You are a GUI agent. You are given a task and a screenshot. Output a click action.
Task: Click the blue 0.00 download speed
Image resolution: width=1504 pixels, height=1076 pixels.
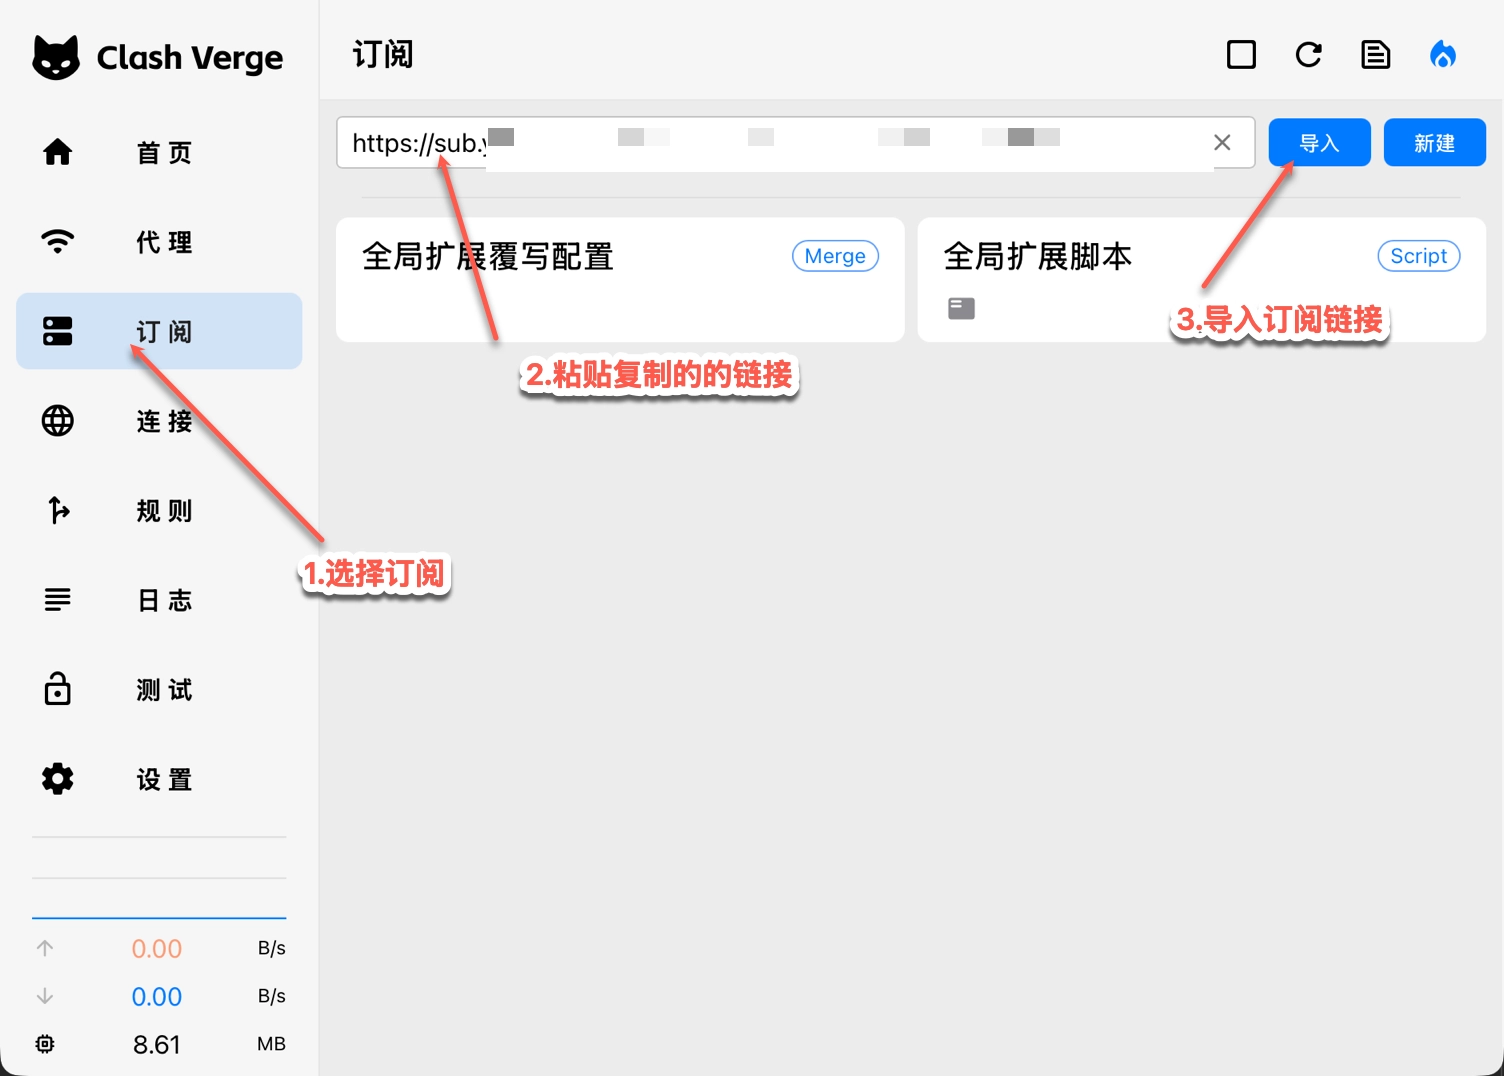click(x=157, y=997)
